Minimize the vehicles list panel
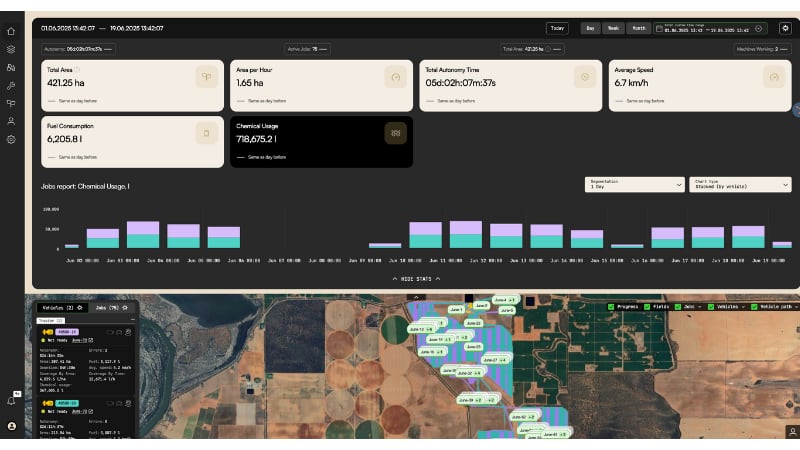This screenshot has width=800, height=450. pyautogui.click(x=133, y=320)
